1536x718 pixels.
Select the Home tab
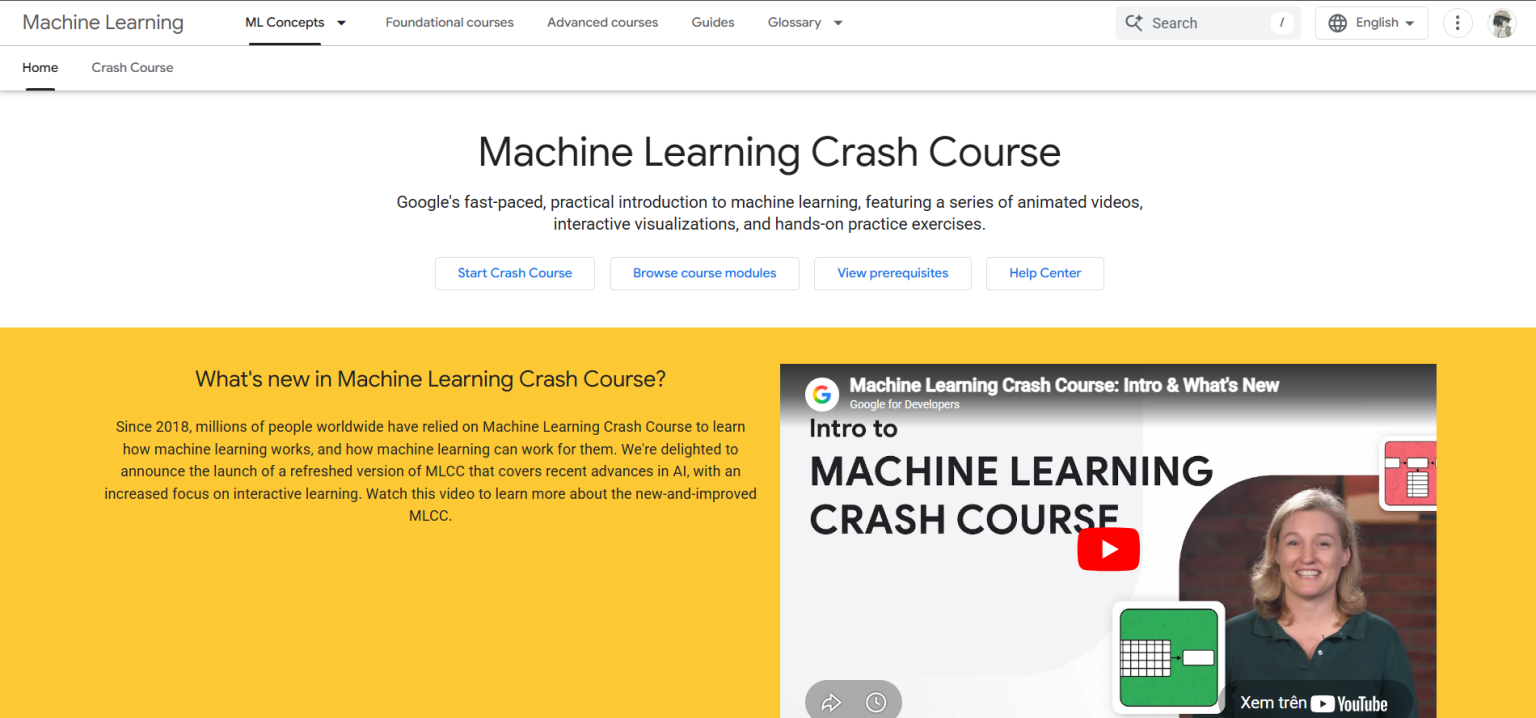tap(40, 67)
